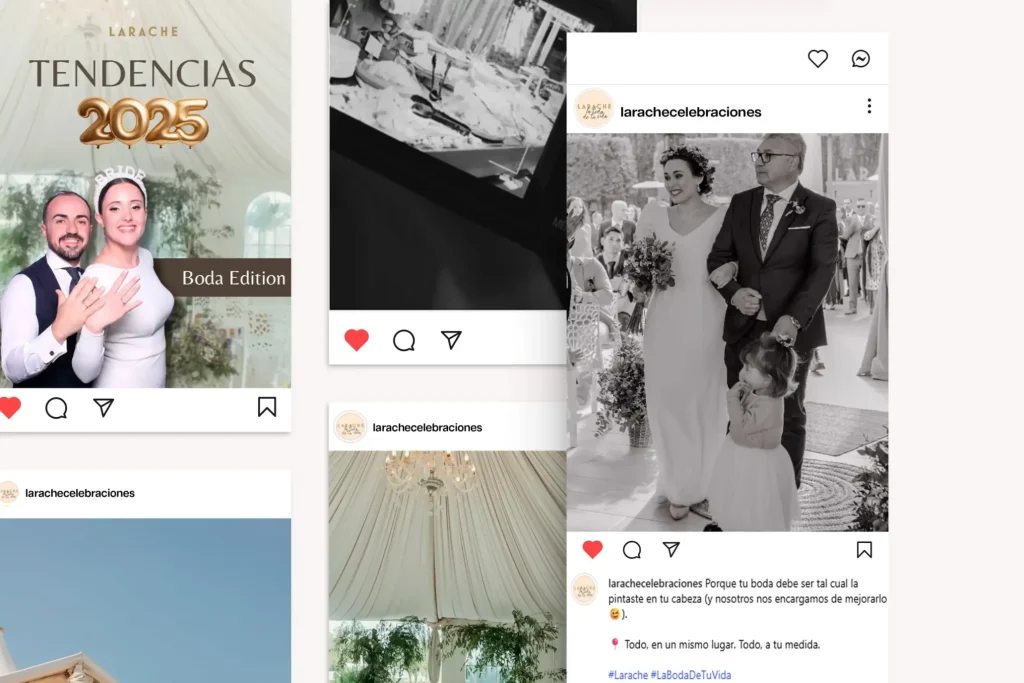This screenshot has width=1024, height=683.
Task: Open the Tendencias 2025 Boda Edition image
Action: pos(145,193)
